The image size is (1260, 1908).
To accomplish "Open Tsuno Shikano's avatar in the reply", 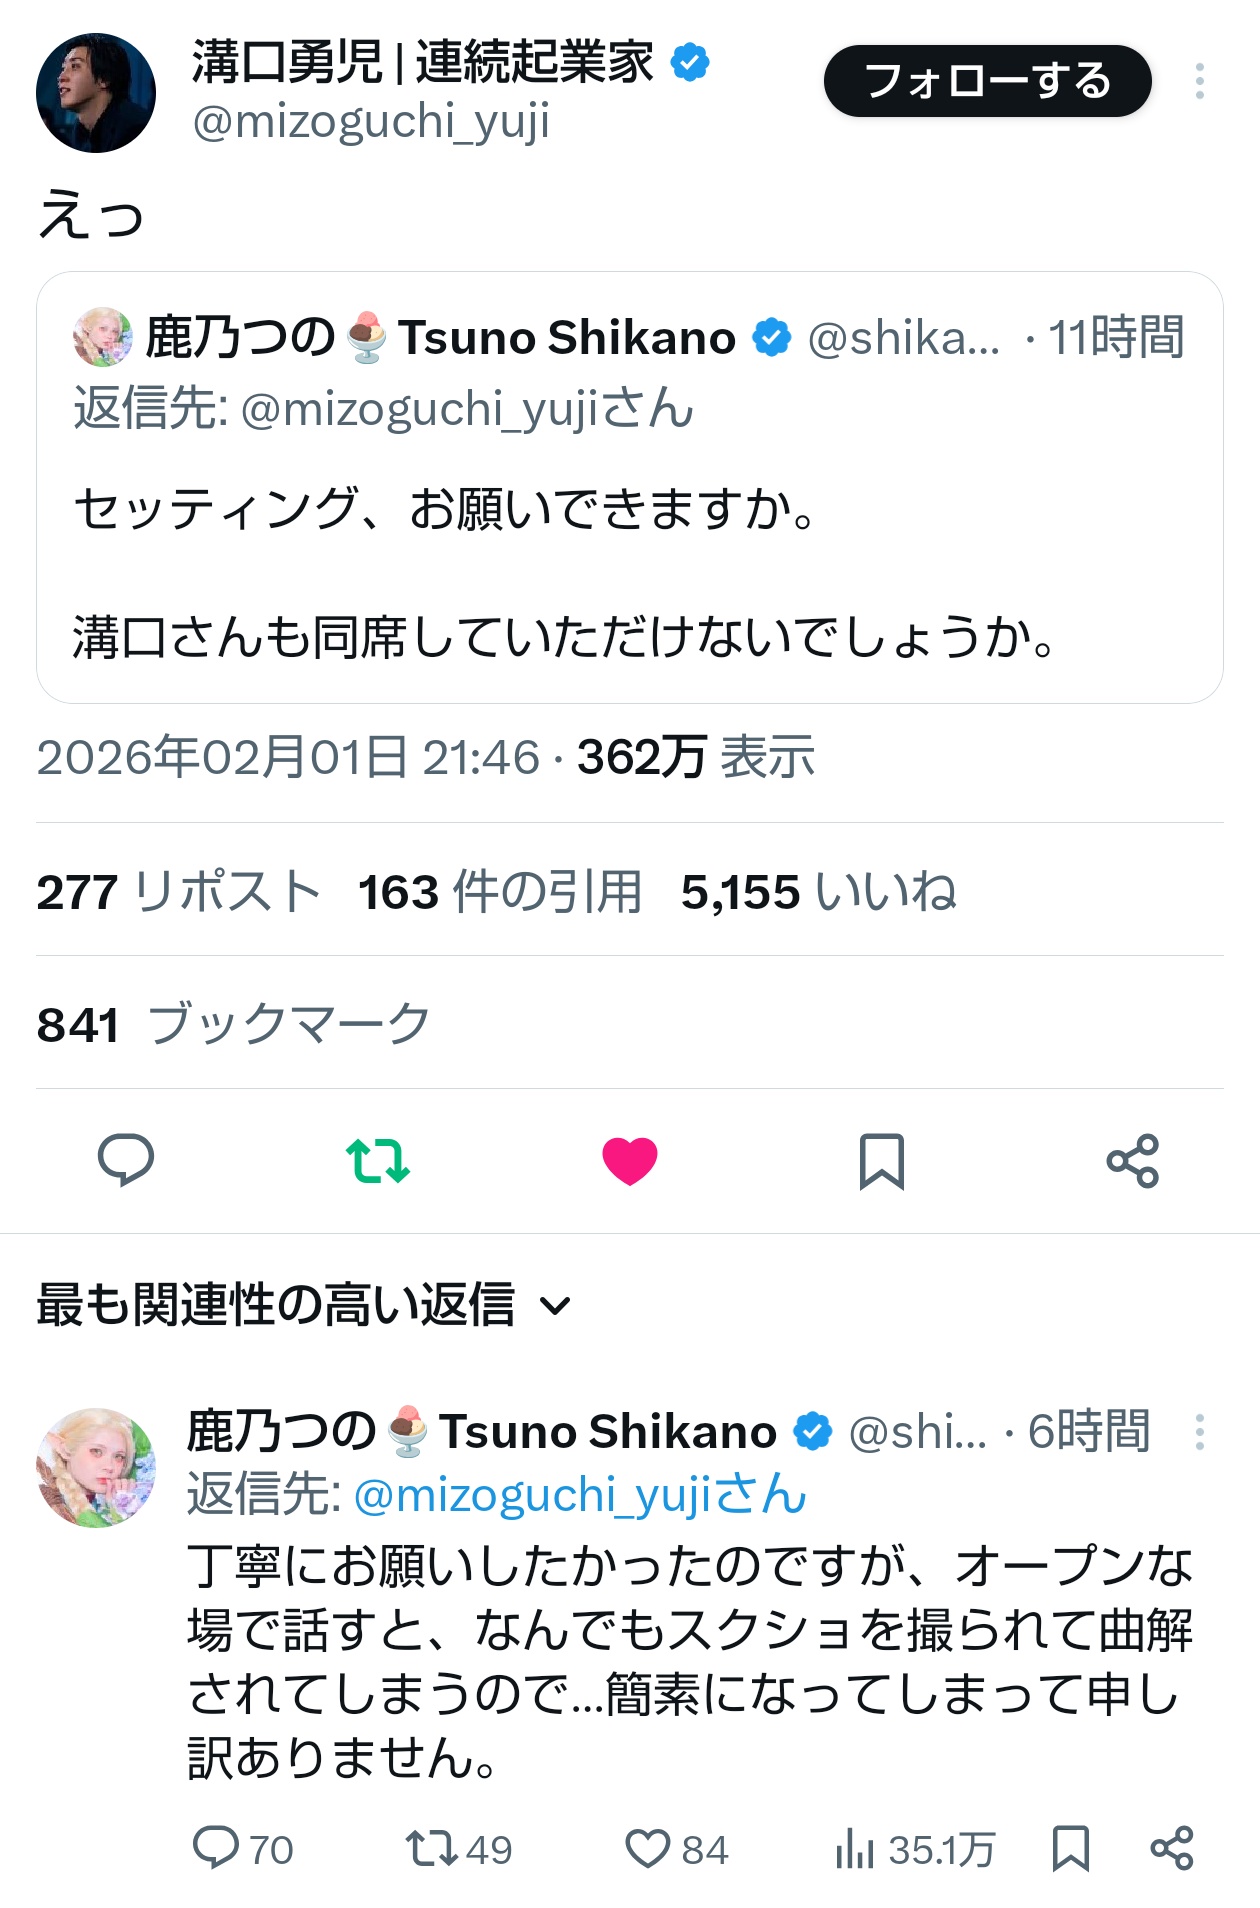I will click(96, 1467).
